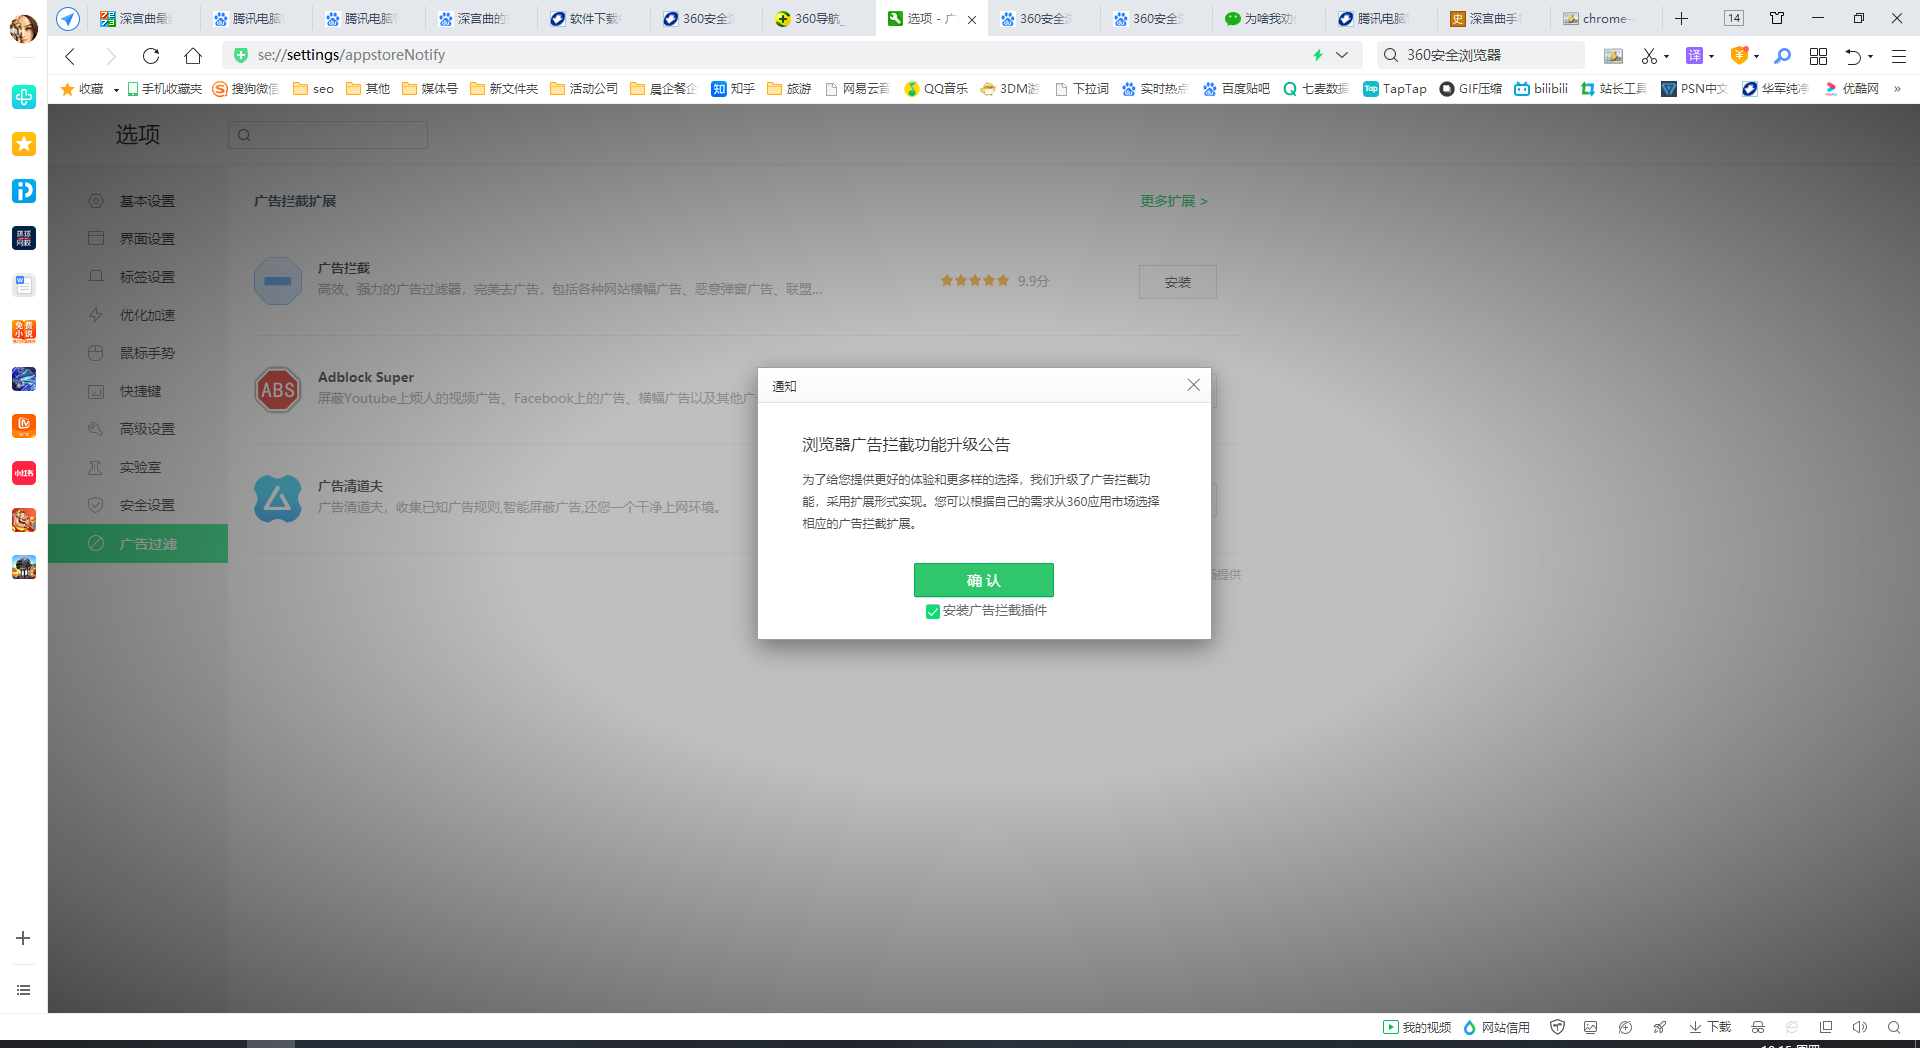The width and height of the screenshot is (1920, 1048).
Task: Open the 收藏 favorites star button
Action: pyautogui.click(x=82, y=89)
